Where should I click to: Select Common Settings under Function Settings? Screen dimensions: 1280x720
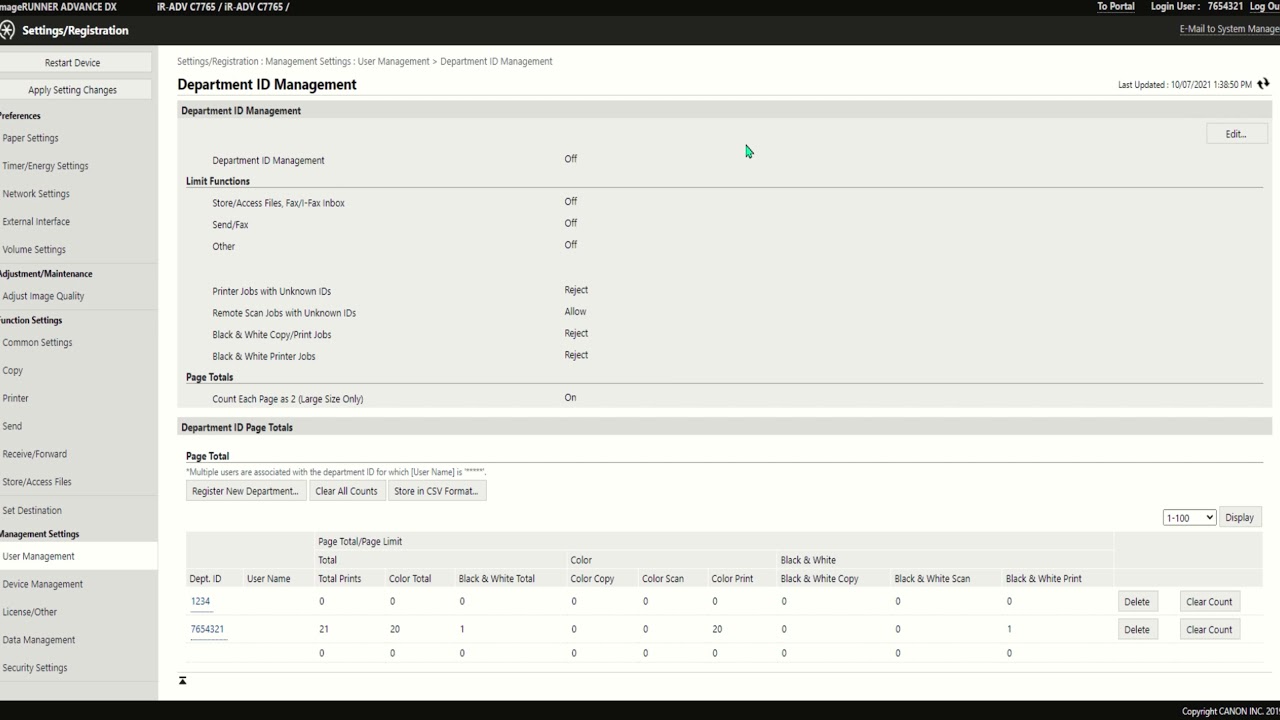pos(37,342)
